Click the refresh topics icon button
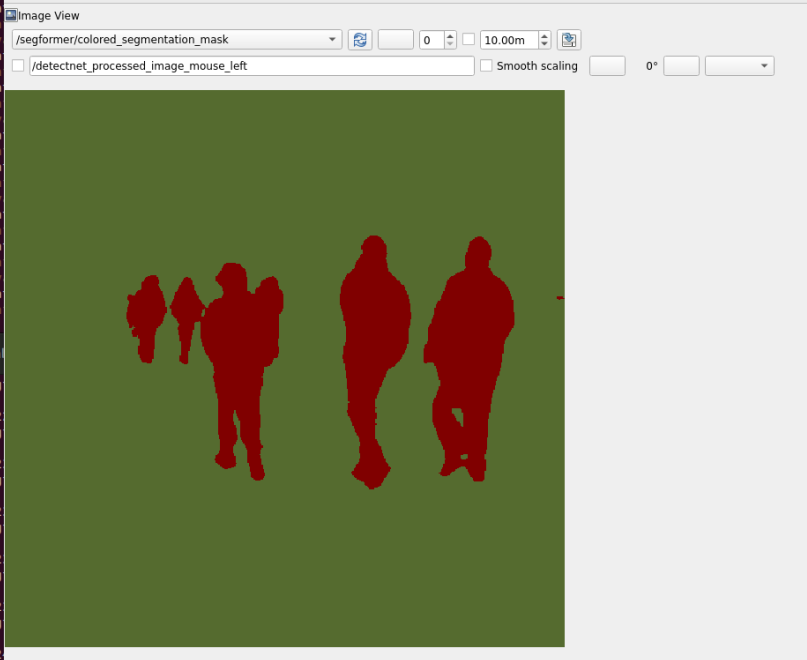Screen dimensions: 807x660 pos(360,40)
